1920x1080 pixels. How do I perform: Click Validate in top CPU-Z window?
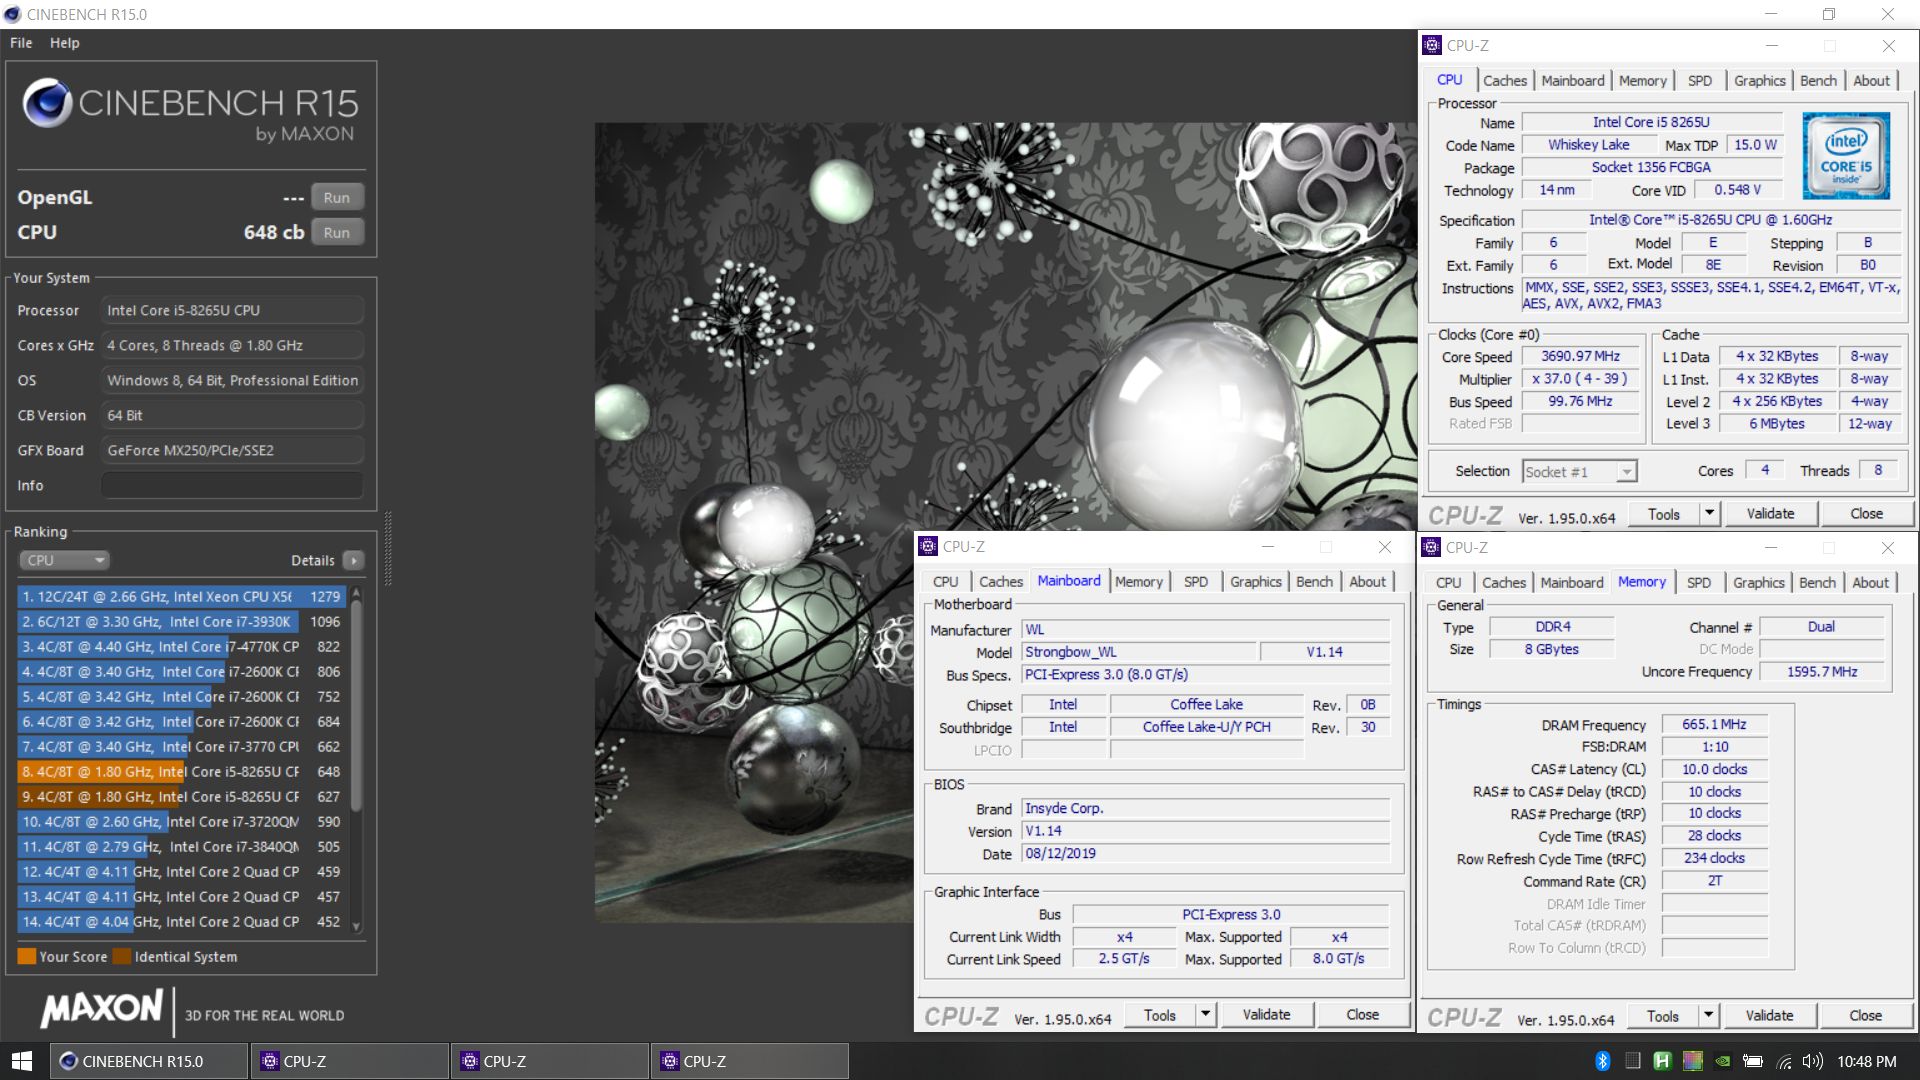[x=1770, y=513]
